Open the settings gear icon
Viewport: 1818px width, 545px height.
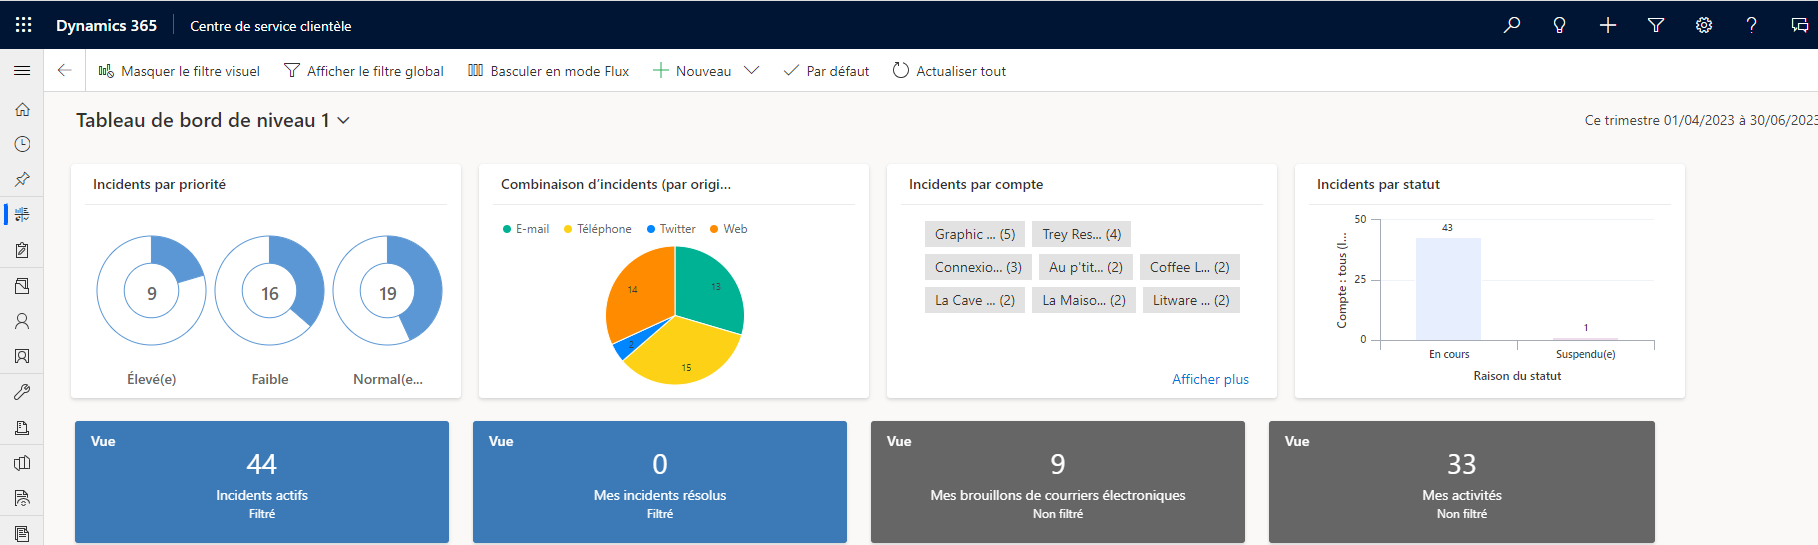point(1704,25)
